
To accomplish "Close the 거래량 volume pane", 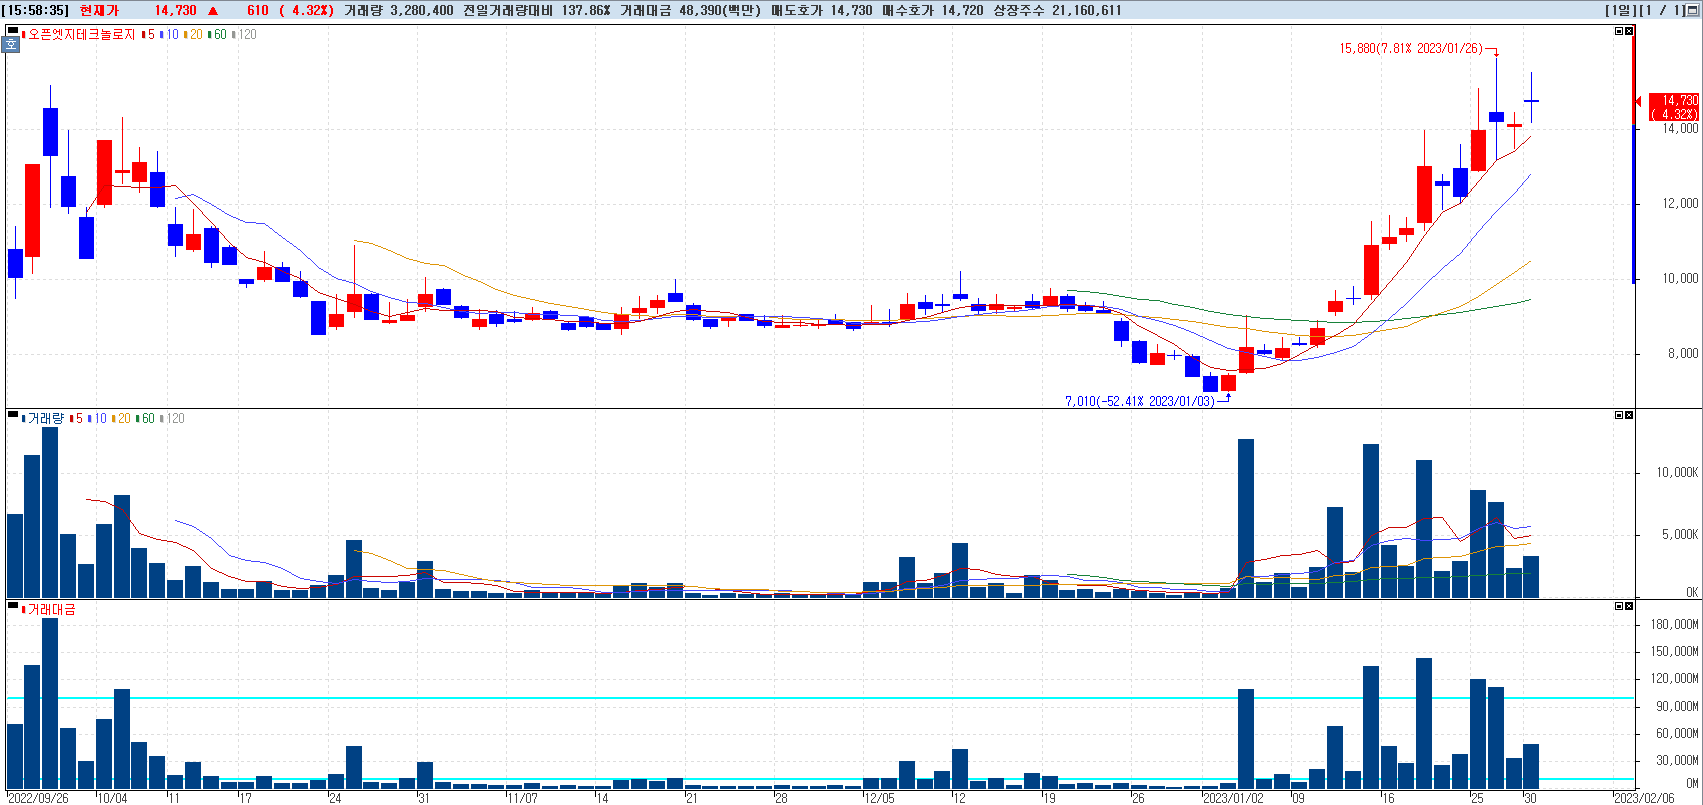I will pyautogui.click(x=1629, y=415).
